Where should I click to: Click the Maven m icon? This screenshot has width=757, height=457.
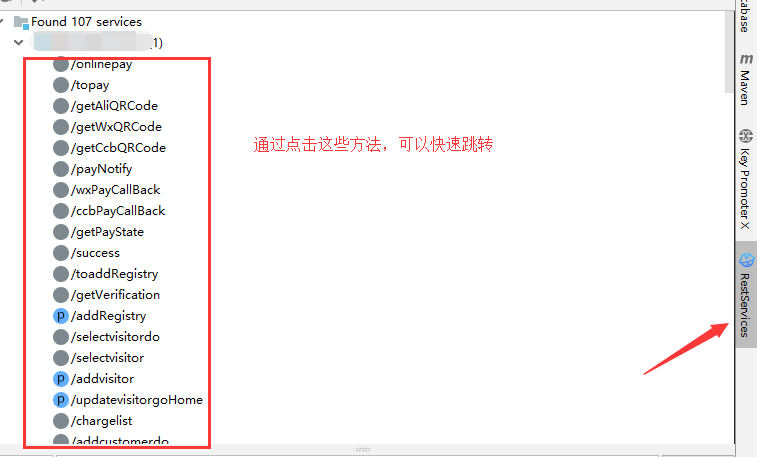point(746,58)
